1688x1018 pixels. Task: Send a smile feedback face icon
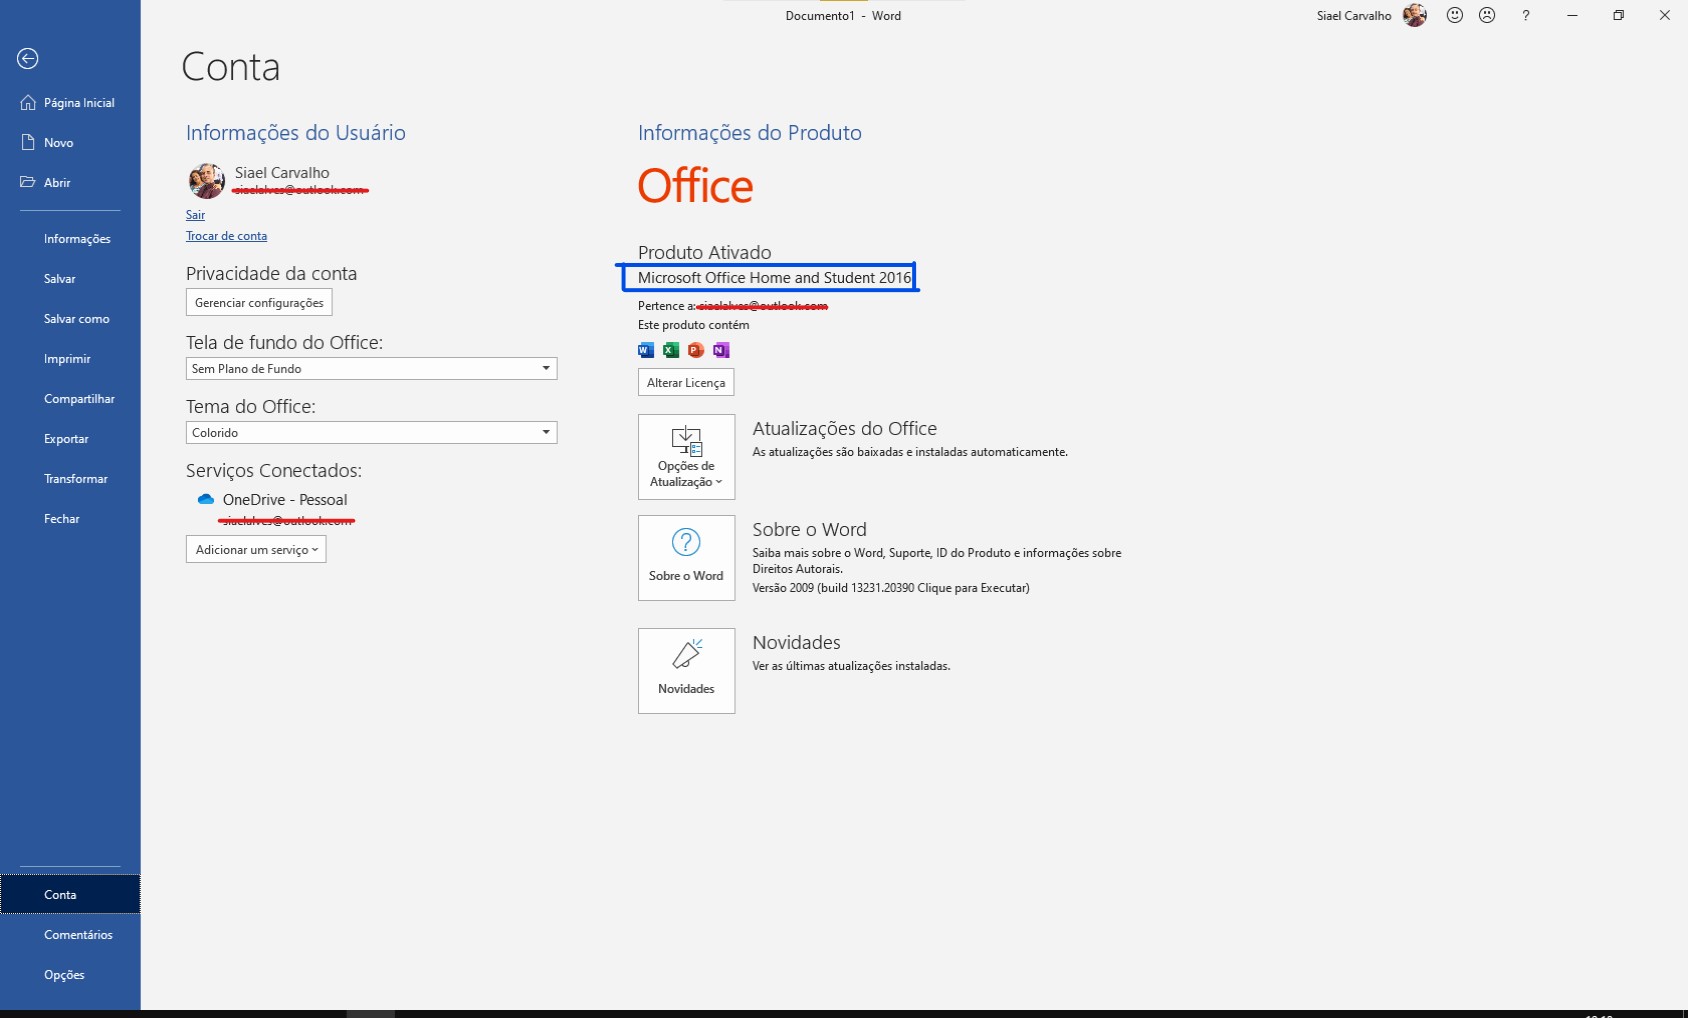coord(1455,15)
